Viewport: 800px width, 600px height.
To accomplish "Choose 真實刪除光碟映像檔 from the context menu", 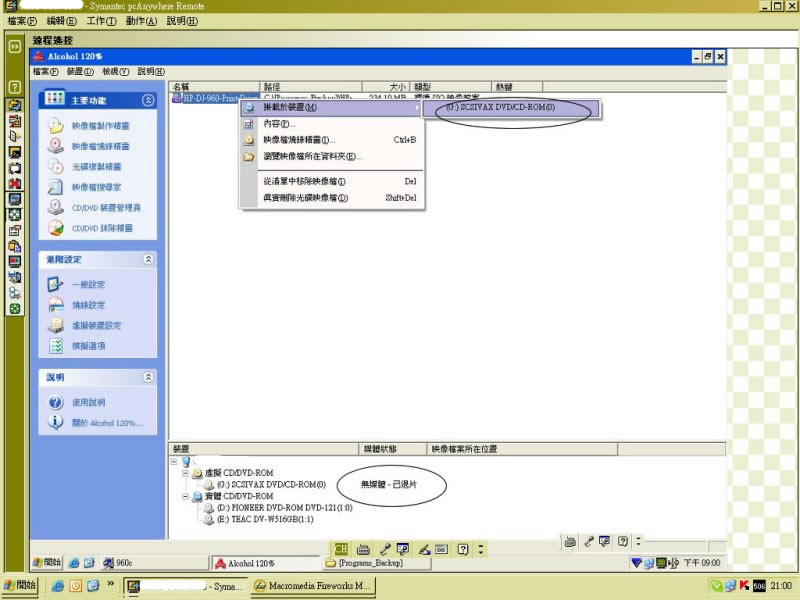I will tap(331, 198).
